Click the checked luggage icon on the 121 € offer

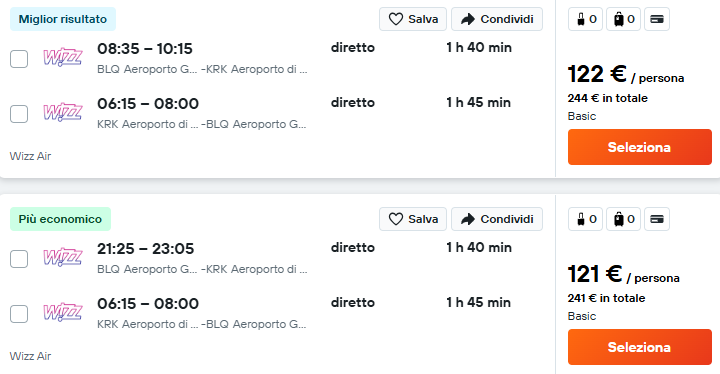coord(619,219)
